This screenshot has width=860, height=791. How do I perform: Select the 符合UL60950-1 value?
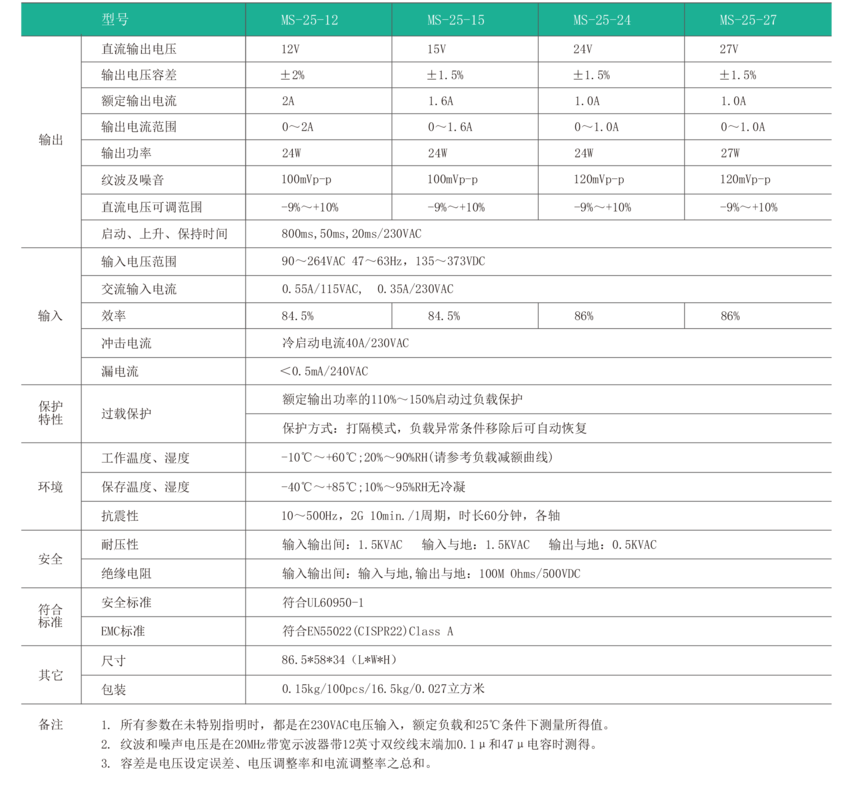click(323, 603)
